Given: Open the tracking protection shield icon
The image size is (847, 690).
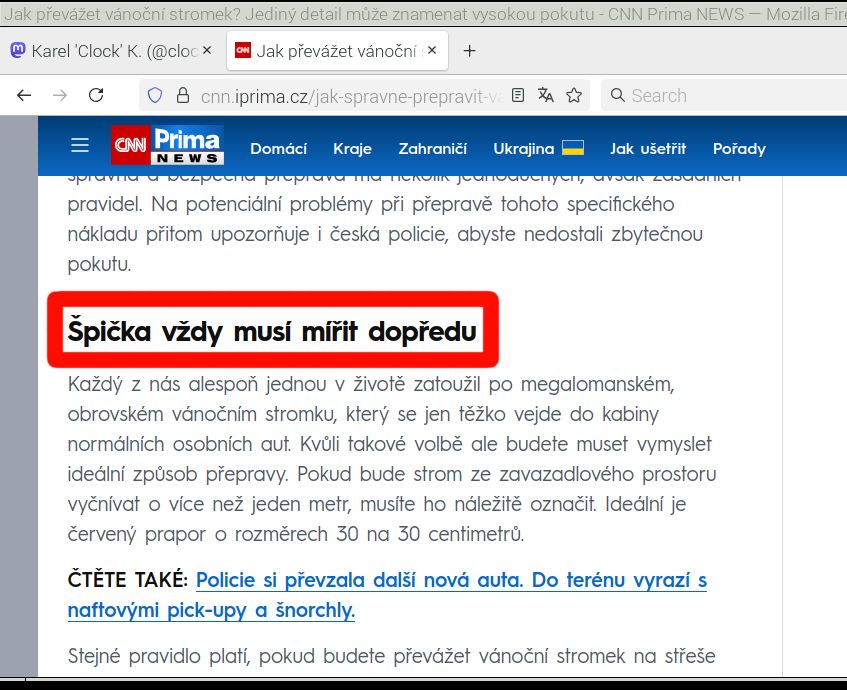Looking at the screenshot, I should 155,96.
